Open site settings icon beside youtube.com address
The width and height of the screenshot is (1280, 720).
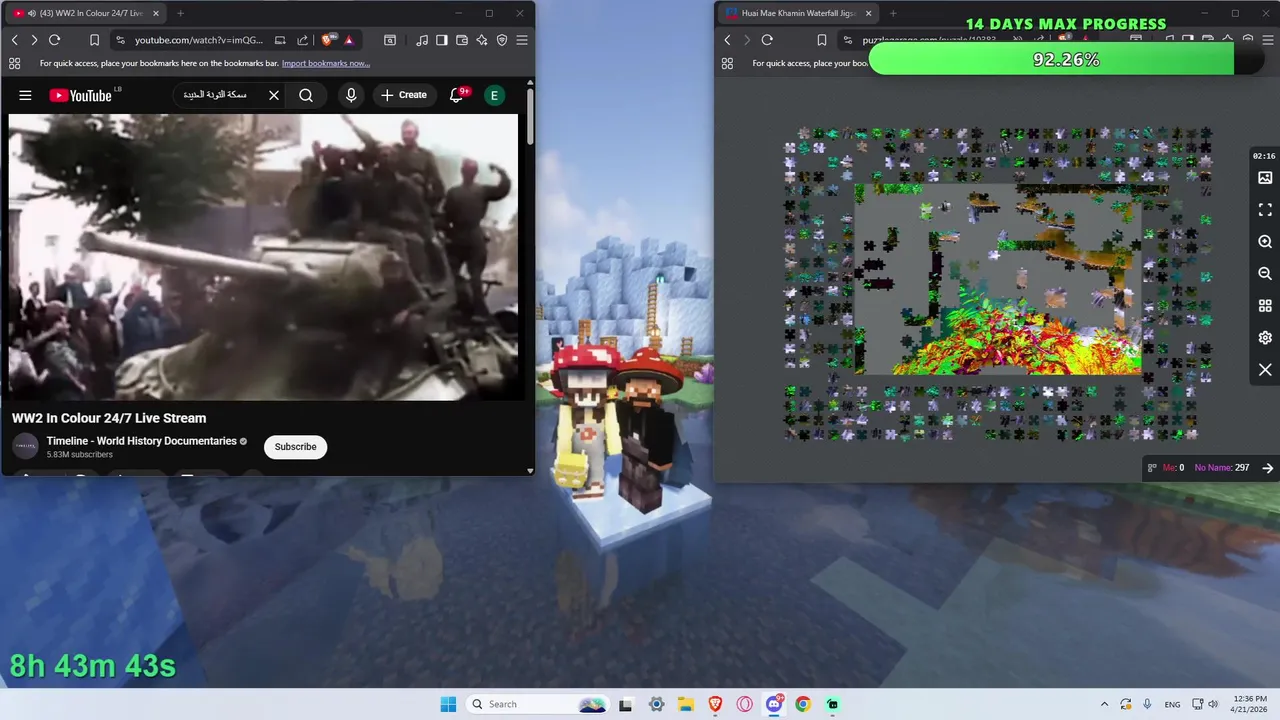pos(120,40)
